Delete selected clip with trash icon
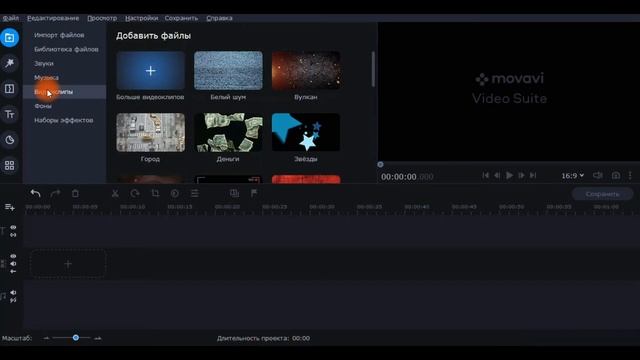640x360 pixels. pyautogui.click(x=75, y=193)
